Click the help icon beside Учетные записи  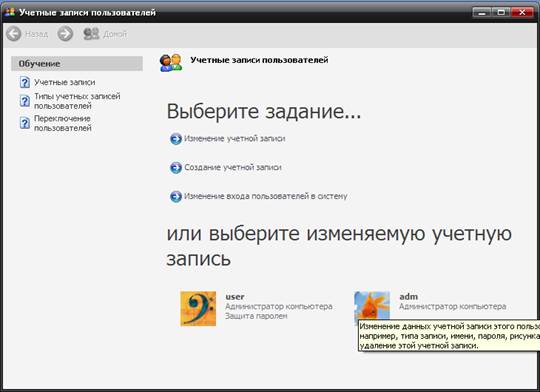coord(25,82)
